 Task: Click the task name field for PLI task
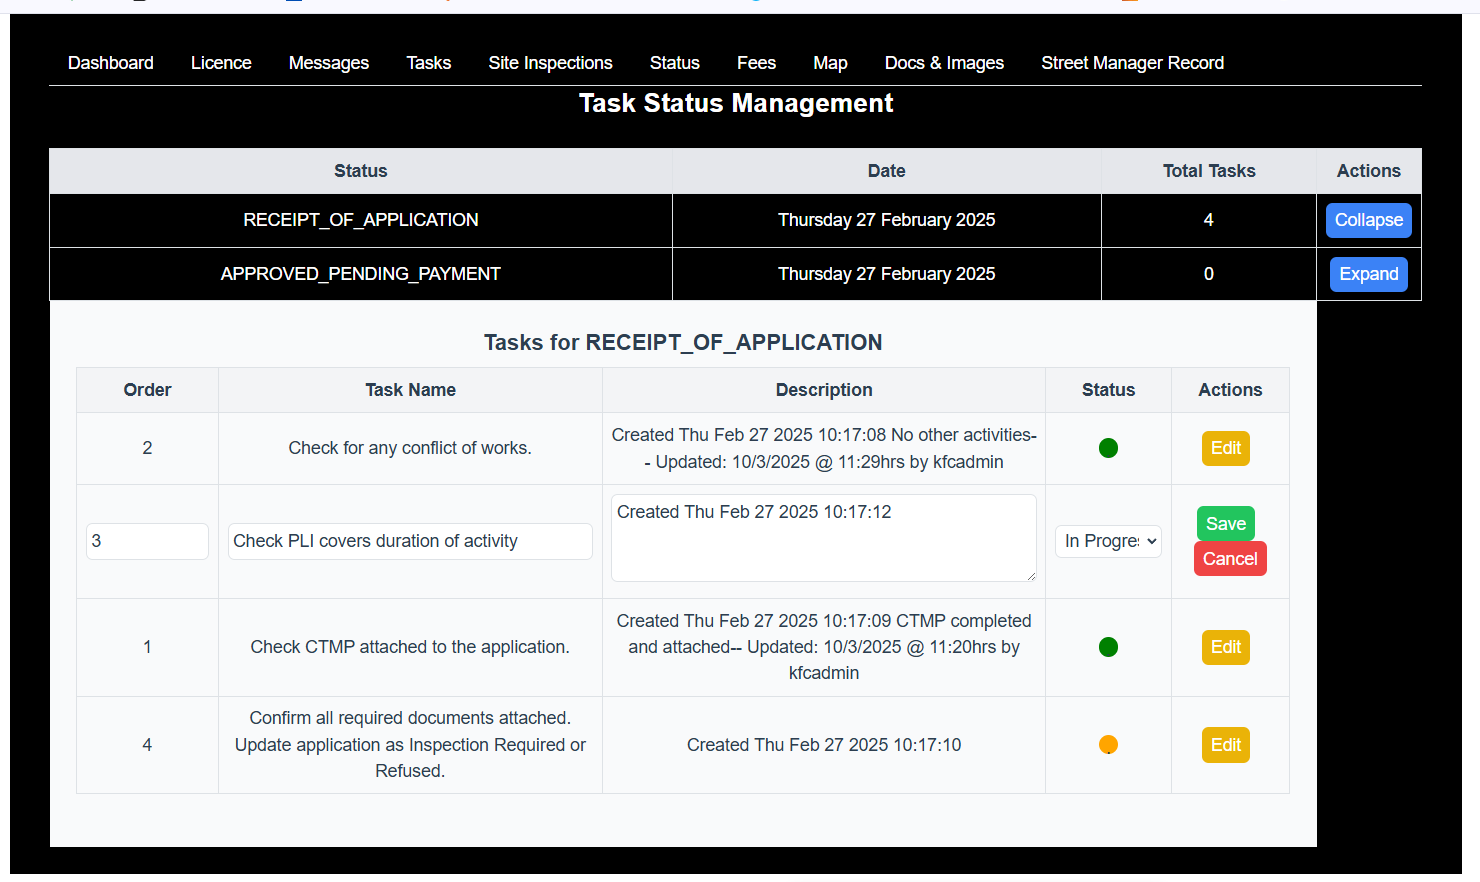pos(410,540)
